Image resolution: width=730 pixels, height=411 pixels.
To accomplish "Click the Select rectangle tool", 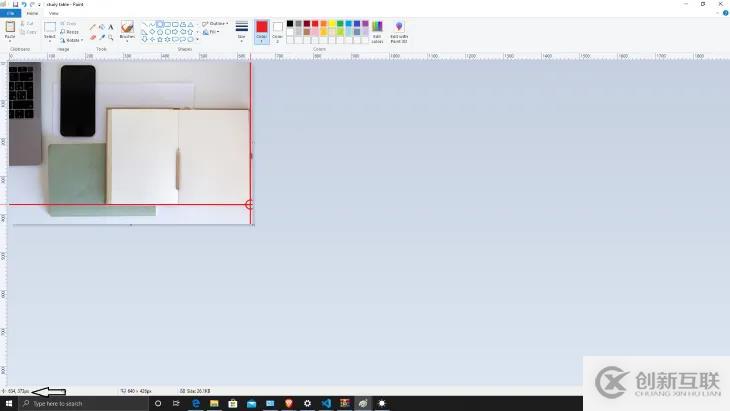I will tap(50, 27).
